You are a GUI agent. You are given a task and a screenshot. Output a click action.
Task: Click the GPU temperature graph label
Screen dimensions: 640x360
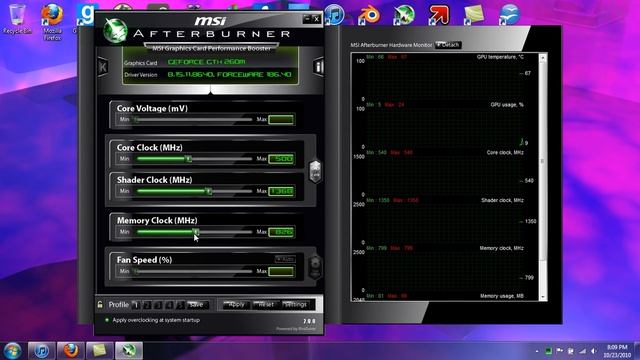coord(500,57)
